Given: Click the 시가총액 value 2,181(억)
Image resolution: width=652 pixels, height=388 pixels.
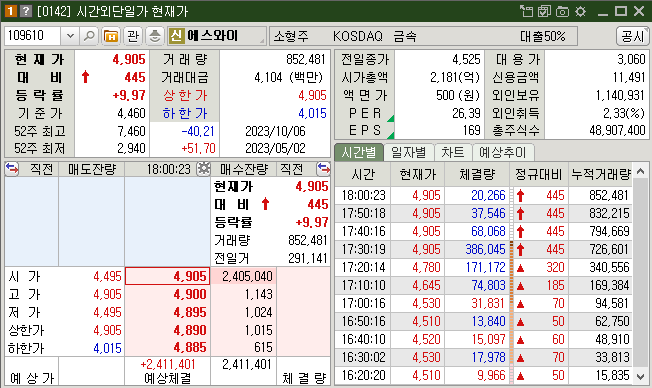Looking at the screenshot, I should [455, 77].
